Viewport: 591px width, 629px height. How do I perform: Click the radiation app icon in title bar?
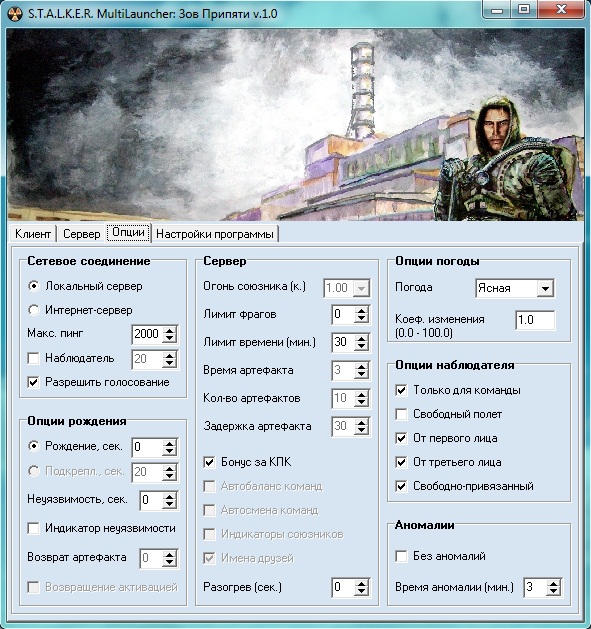[x=15, y=14]
